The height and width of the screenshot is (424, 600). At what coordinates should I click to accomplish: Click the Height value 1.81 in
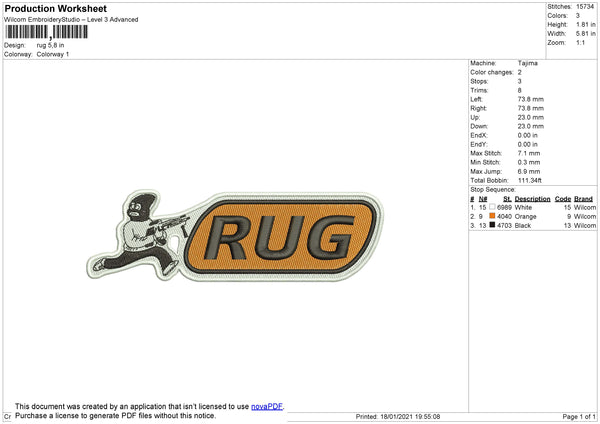tap(586, 24)
